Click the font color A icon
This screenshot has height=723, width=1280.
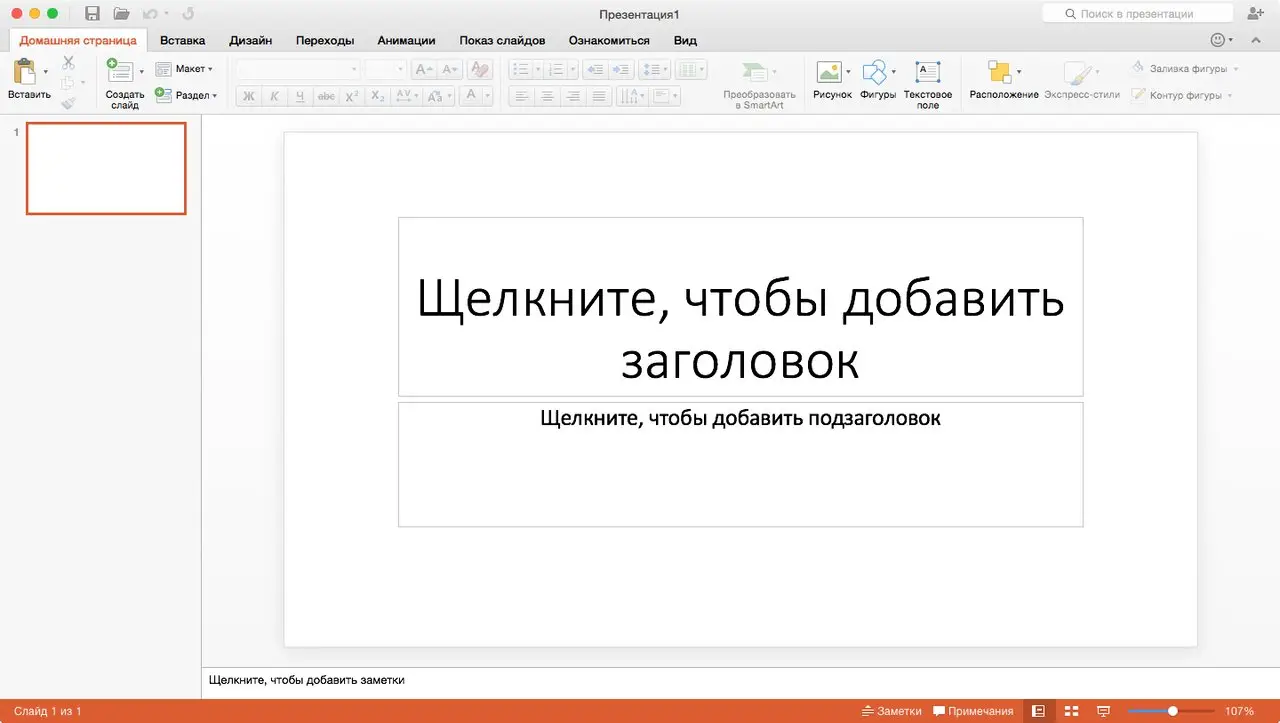pos(471,96)
